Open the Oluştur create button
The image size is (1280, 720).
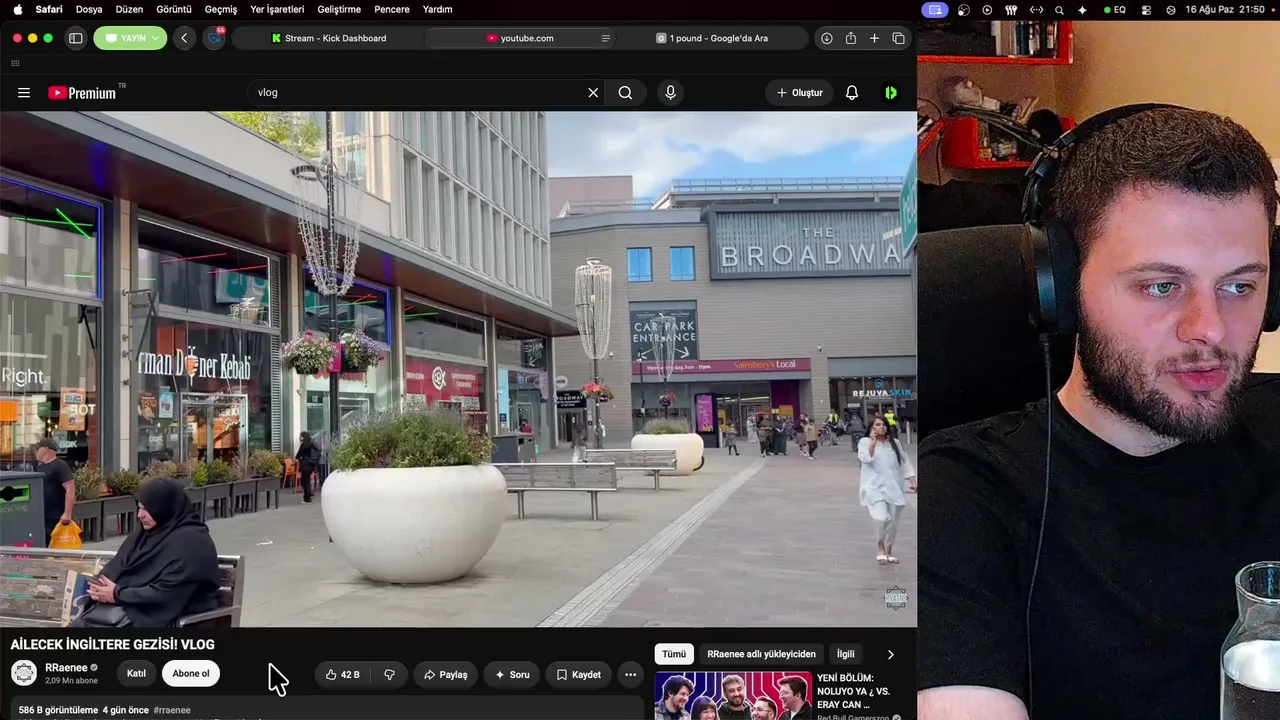coord(799,93)
